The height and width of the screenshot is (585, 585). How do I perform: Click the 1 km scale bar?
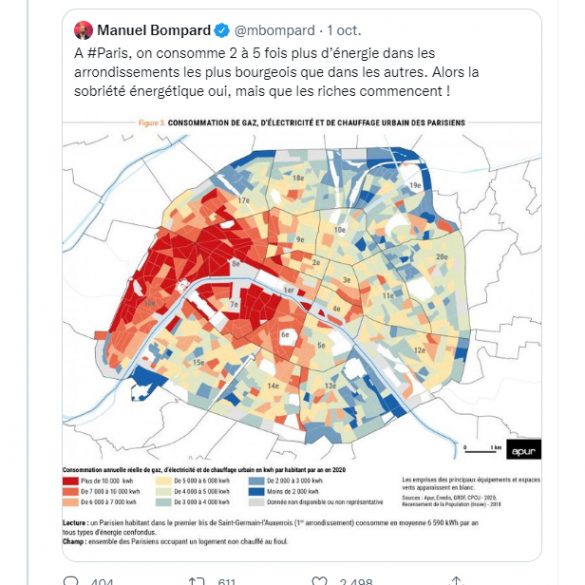click(x=482, y=449)
